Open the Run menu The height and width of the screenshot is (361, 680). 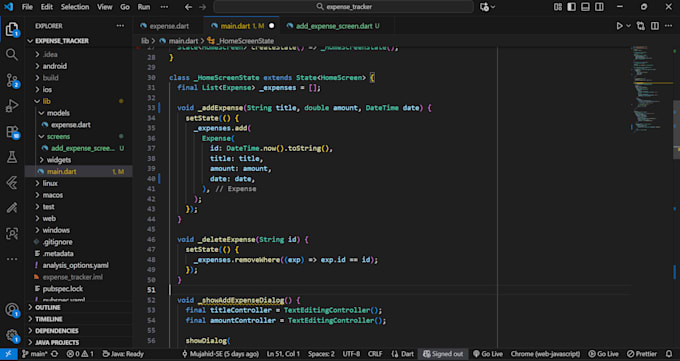pyautogui.click(x=144, y=7)
